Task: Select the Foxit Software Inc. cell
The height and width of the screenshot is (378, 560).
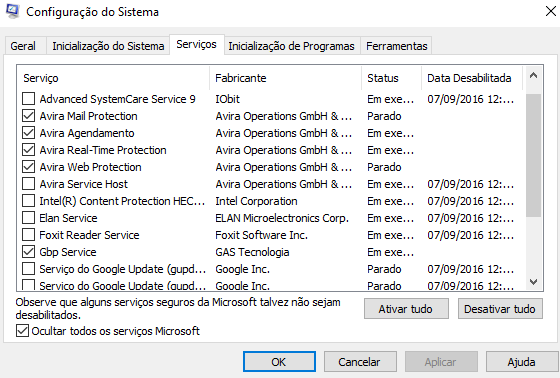Action: coord(261,235)
